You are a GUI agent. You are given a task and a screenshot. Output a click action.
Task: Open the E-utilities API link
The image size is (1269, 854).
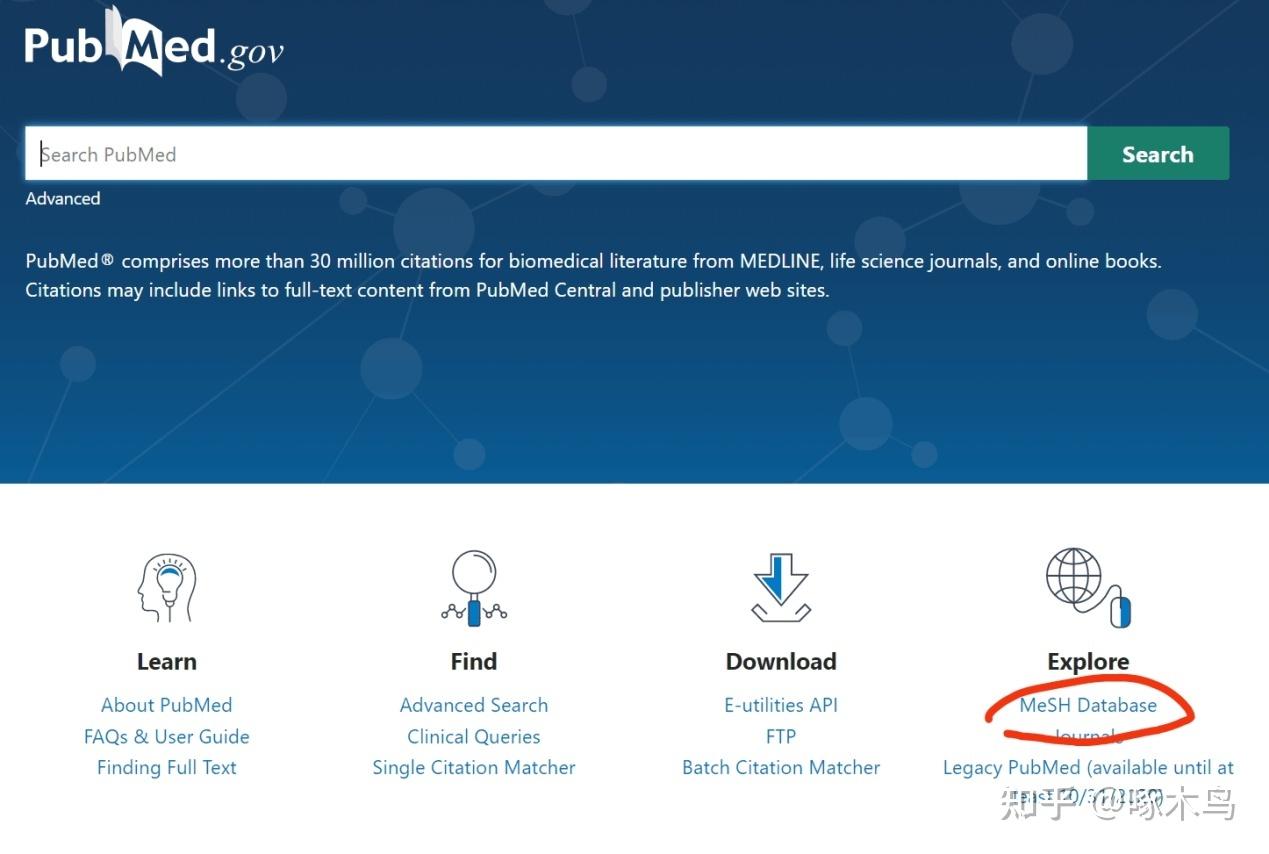click(781, 705)
